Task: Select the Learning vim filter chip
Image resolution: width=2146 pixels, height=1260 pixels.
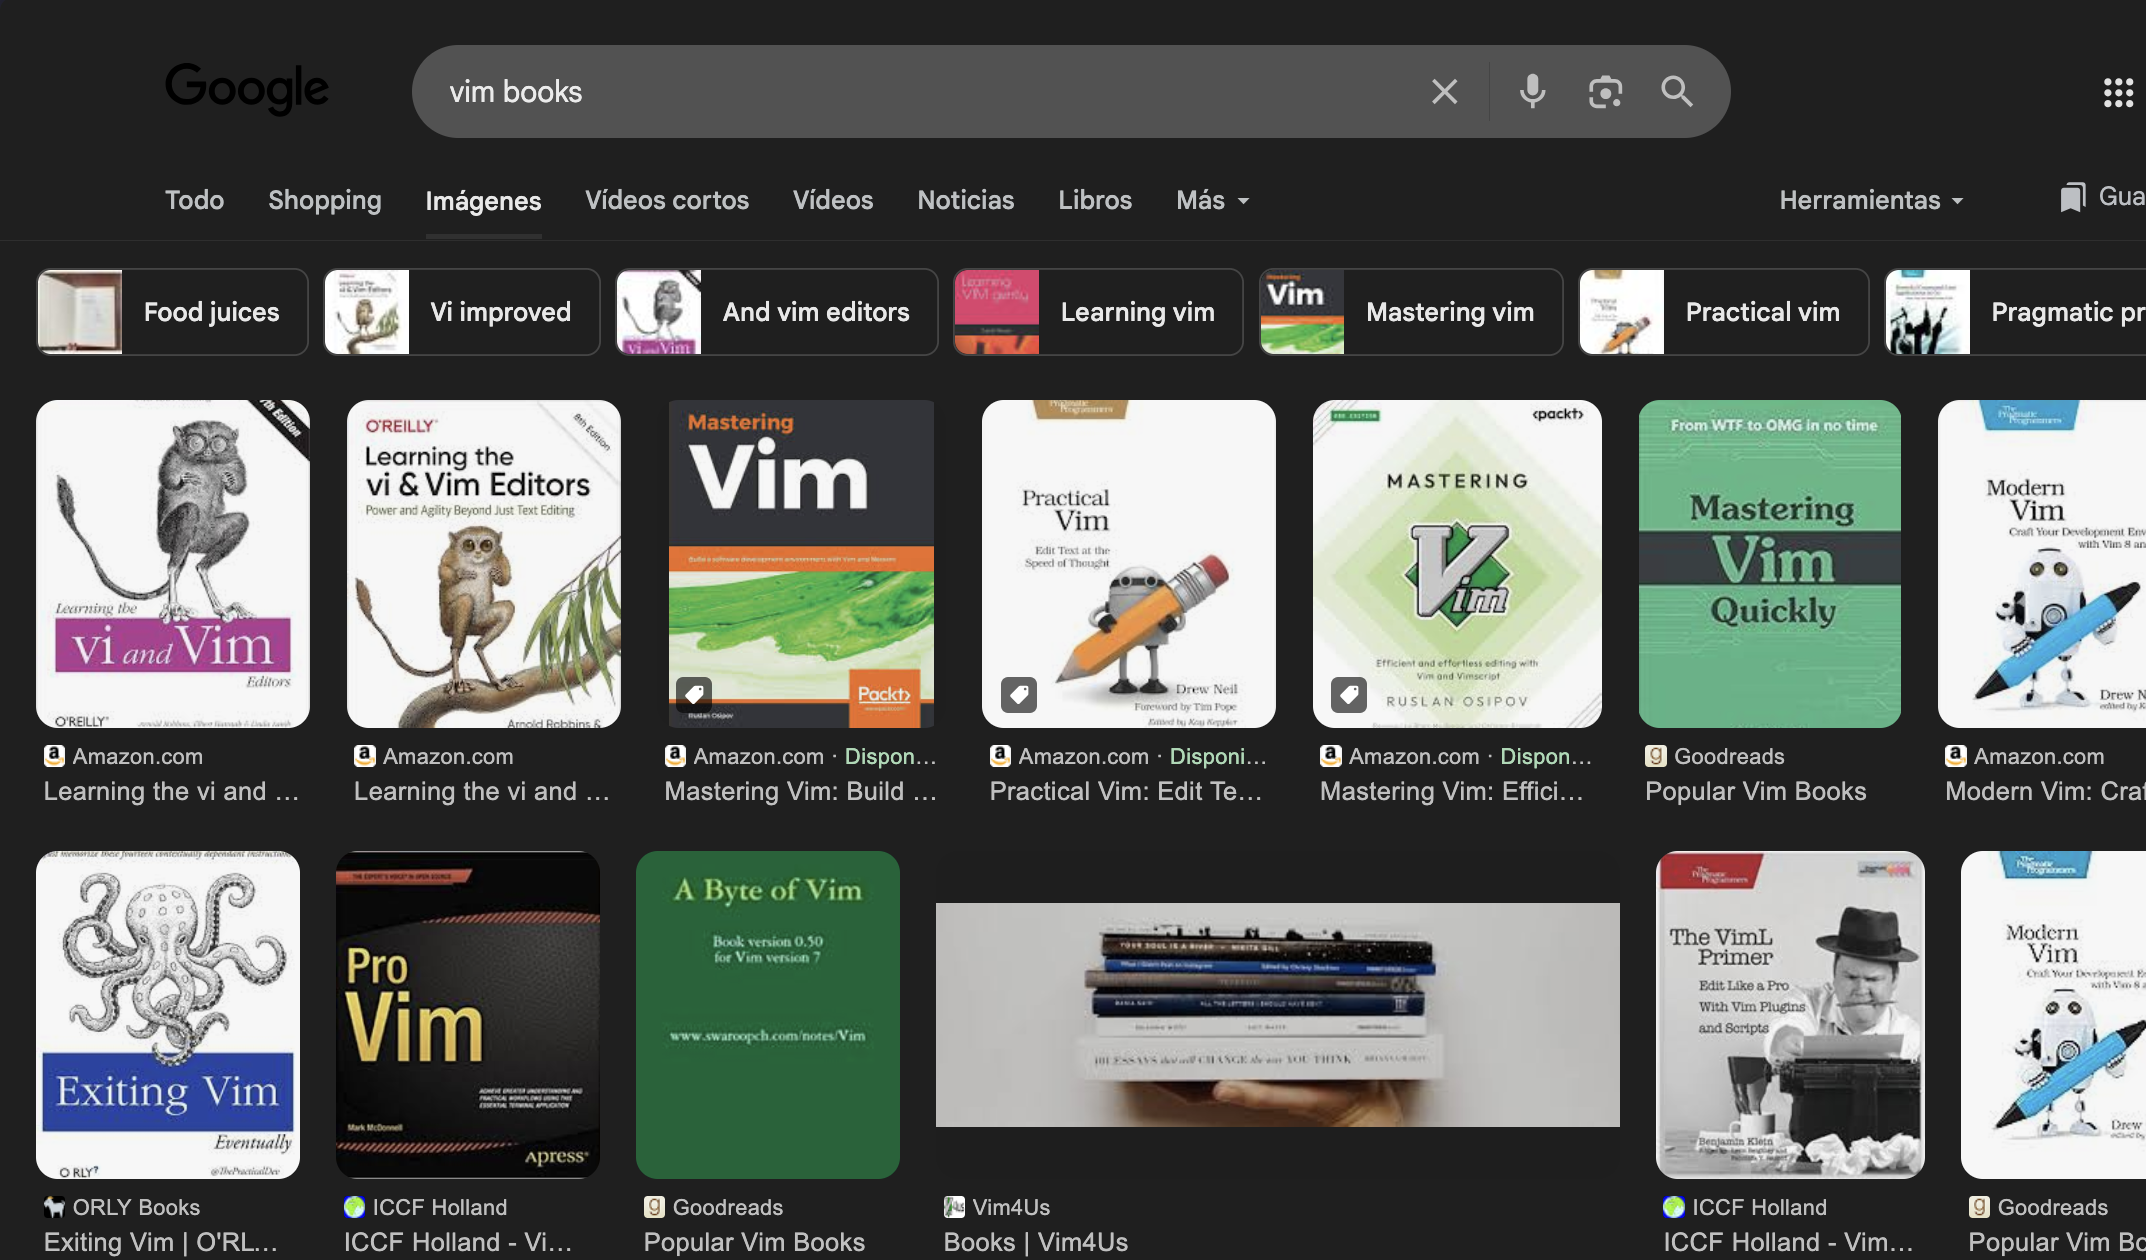Action: coord(1097,311)
